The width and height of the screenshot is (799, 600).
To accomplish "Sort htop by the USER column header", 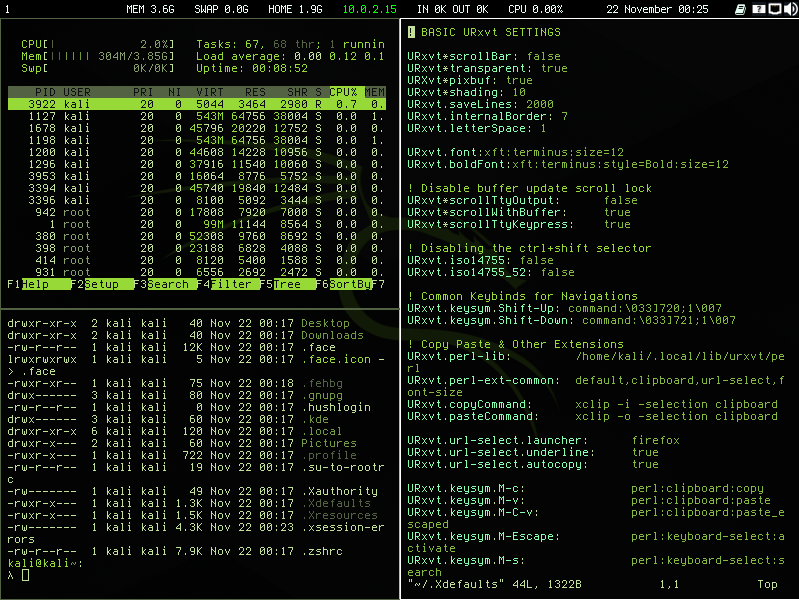I will pos(77,92).
